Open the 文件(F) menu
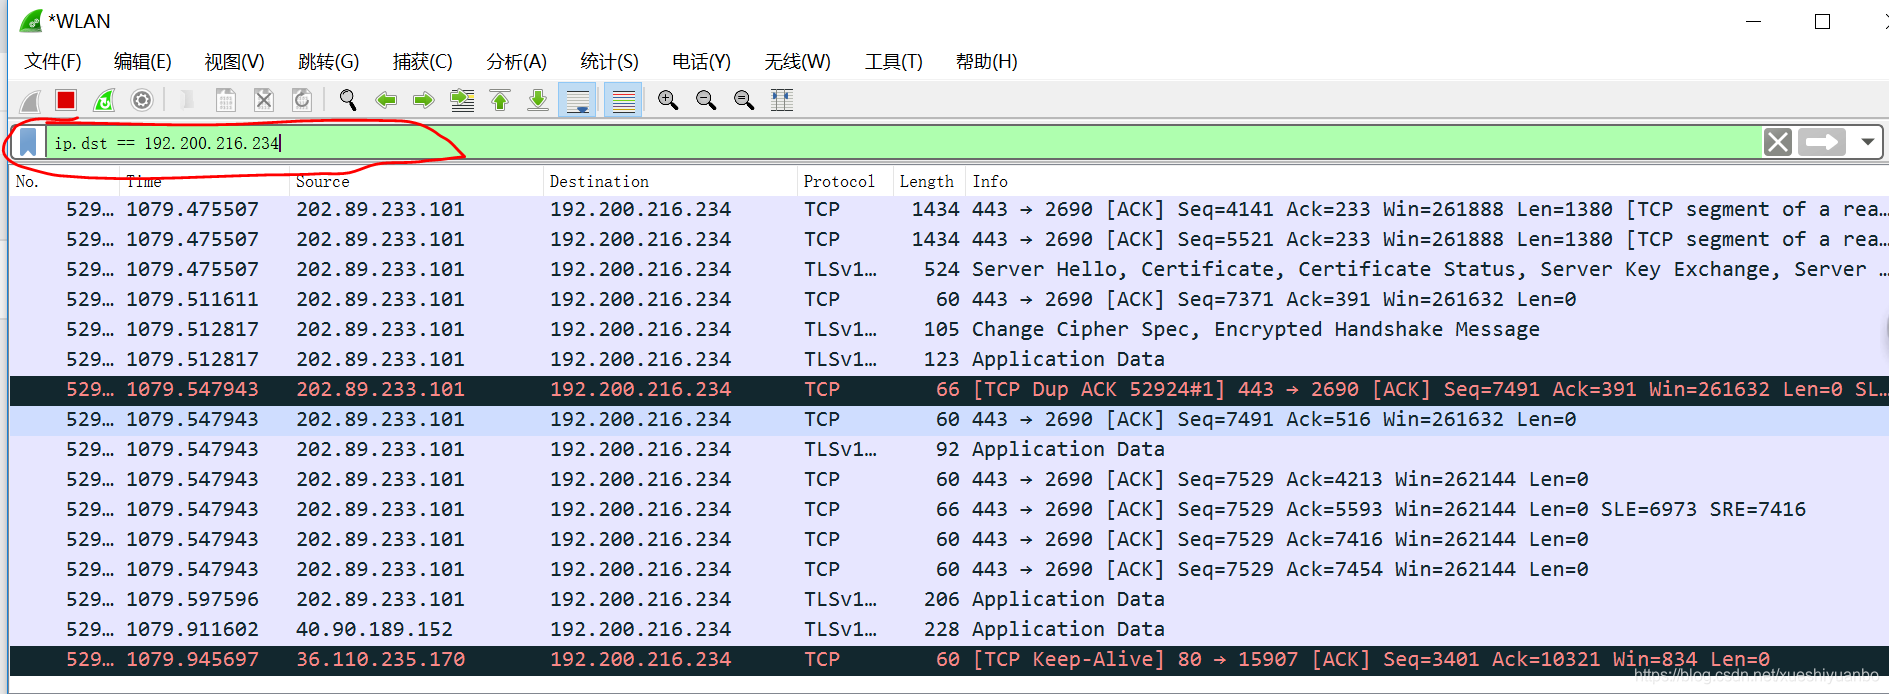This screenshot has height=694, width=1889. (x=53, y=62)
